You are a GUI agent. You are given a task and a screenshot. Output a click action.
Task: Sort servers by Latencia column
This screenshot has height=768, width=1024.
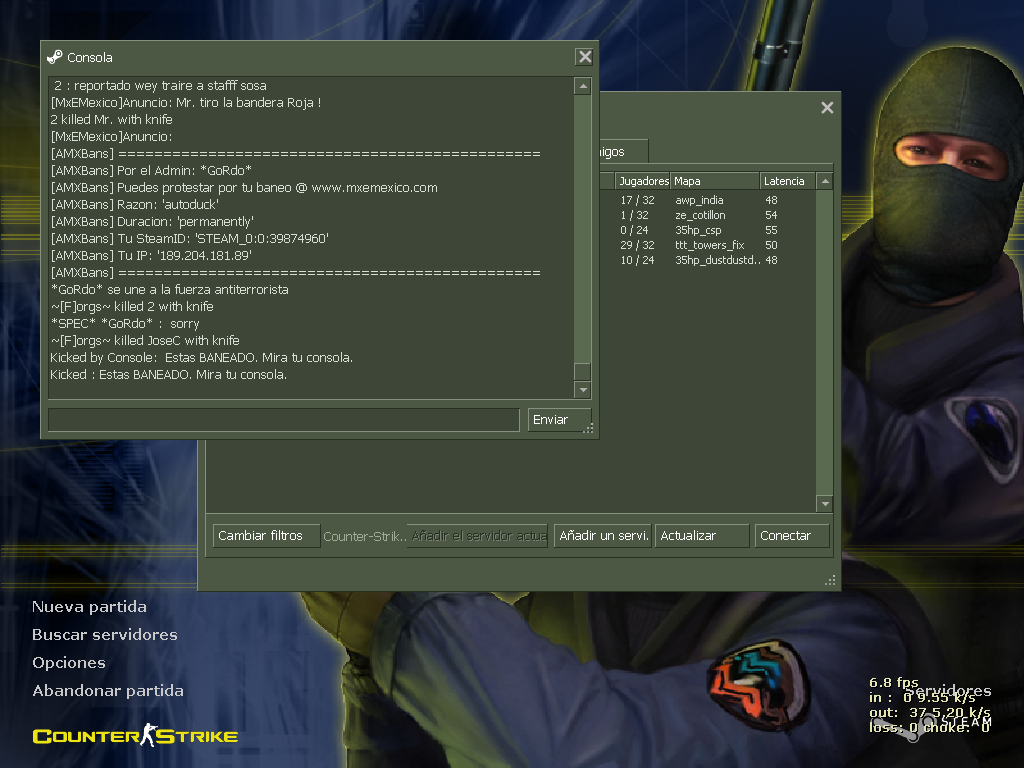(x=788, y=182)
